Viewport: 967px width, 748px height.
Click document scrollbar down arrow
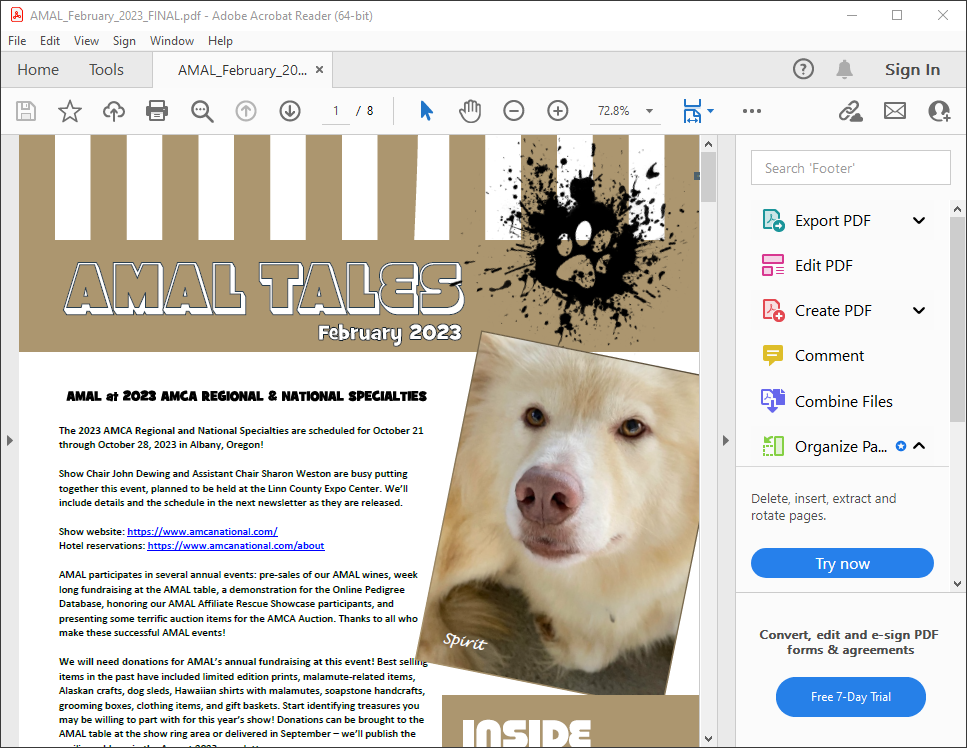coord(708,738)
